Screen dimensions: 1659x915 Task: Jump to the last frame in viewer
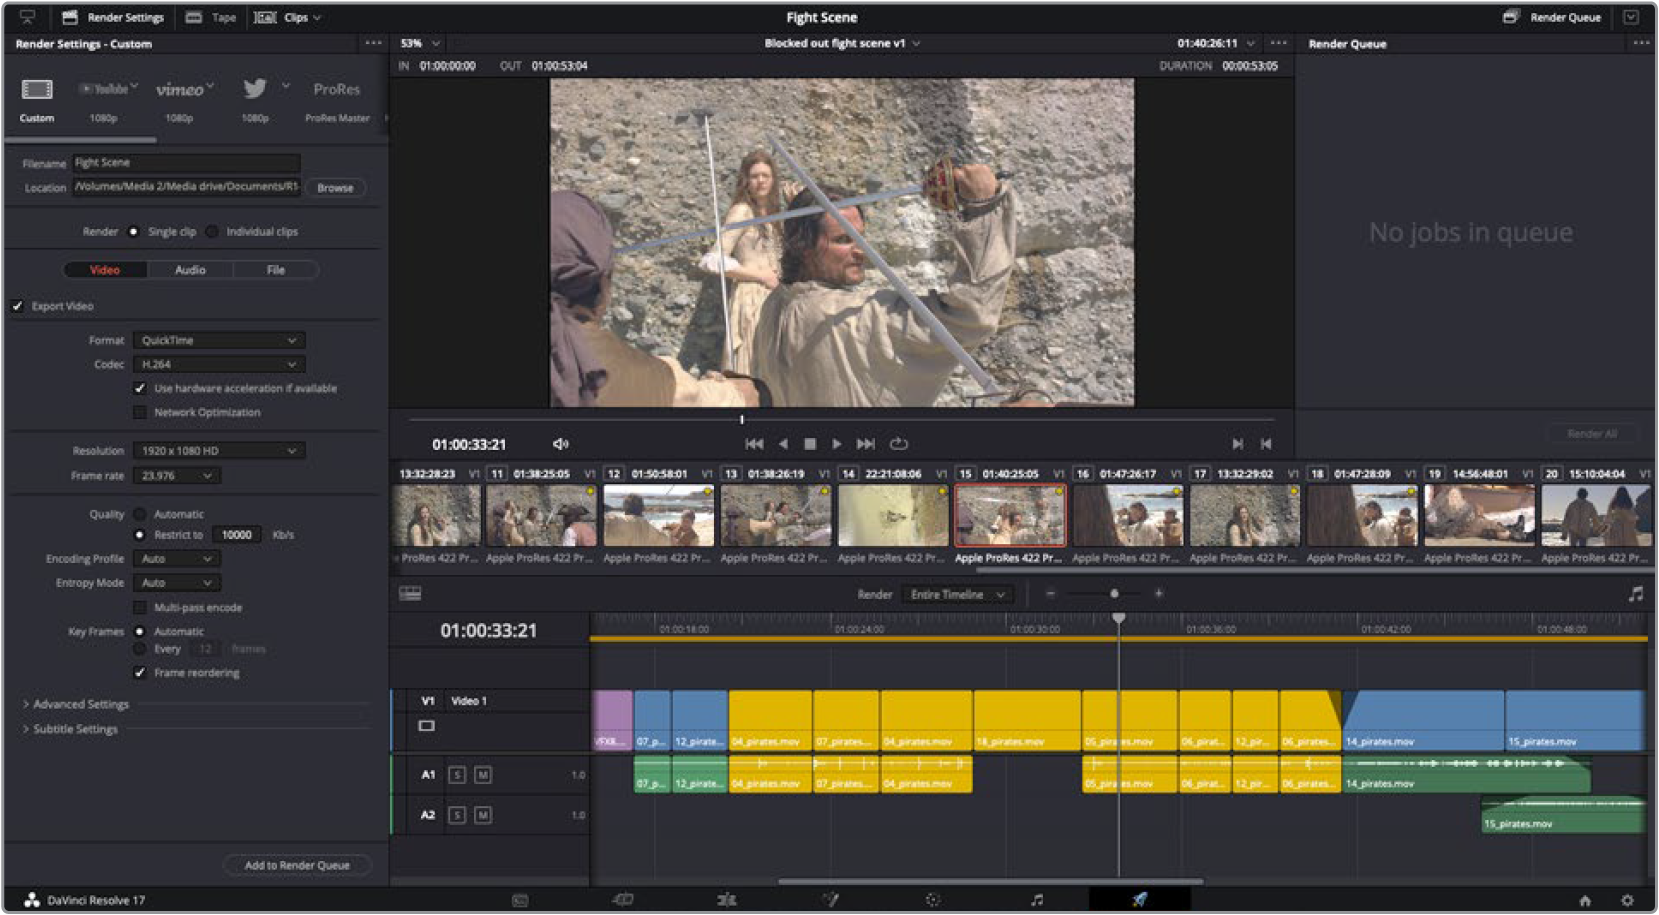[866, 444]
